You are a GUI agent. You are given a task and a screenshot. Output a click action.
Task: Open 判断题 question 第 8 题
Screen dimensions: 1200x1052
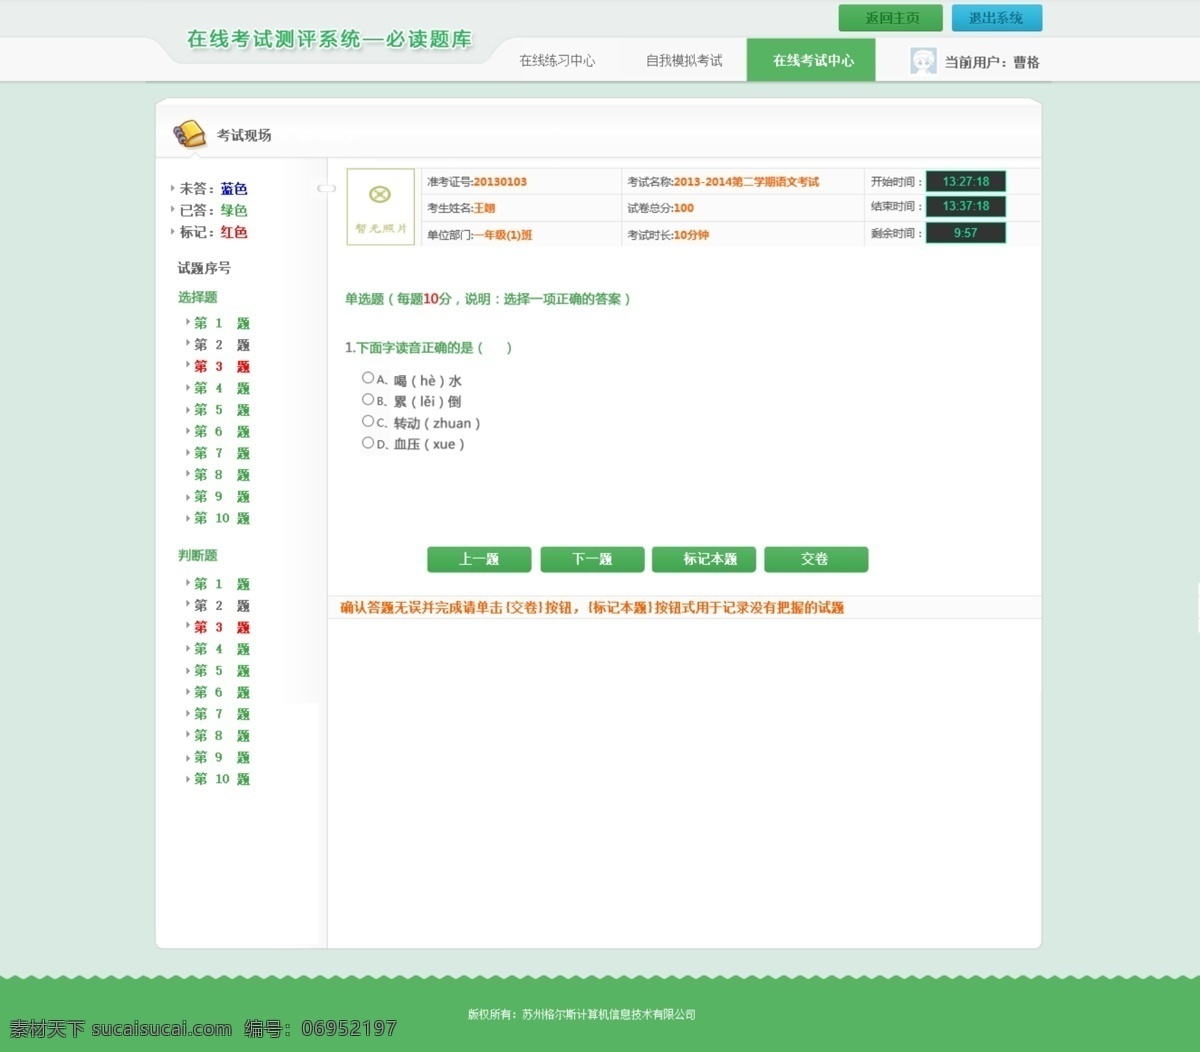(221, 736)
